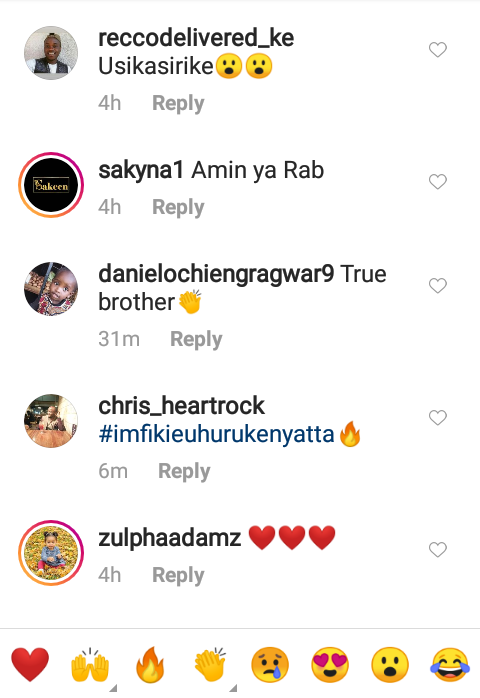
Task: Insert the crying face quick emoji
Action: [270, 665]
